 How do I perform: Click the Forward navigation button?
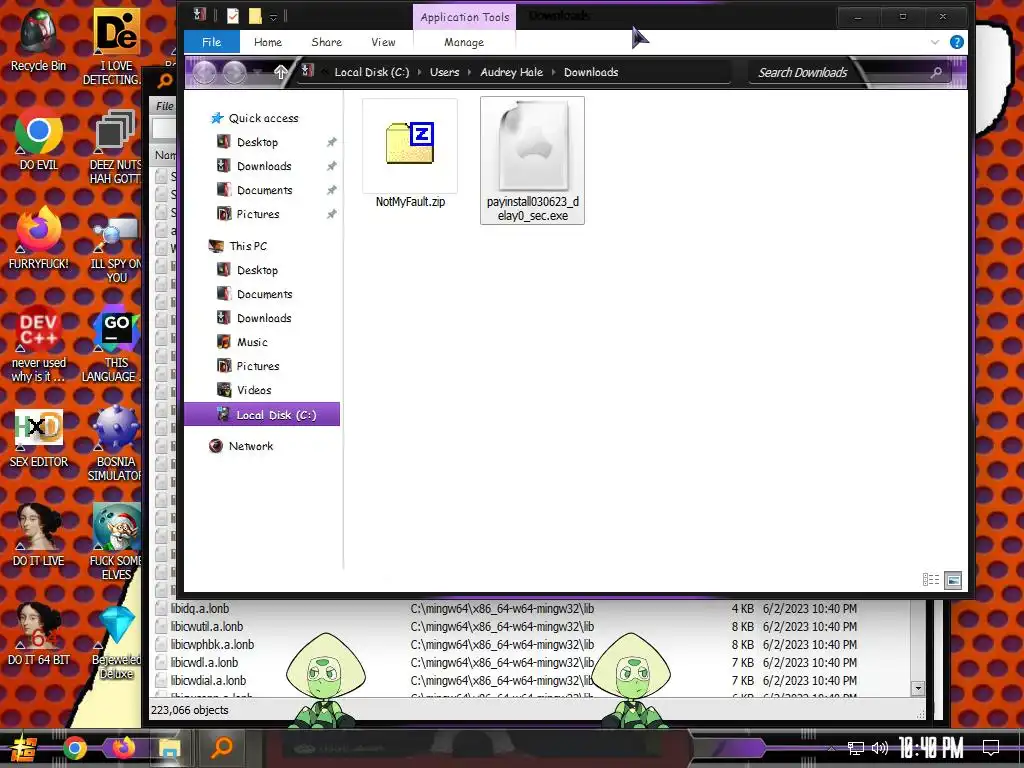point(234,72)
